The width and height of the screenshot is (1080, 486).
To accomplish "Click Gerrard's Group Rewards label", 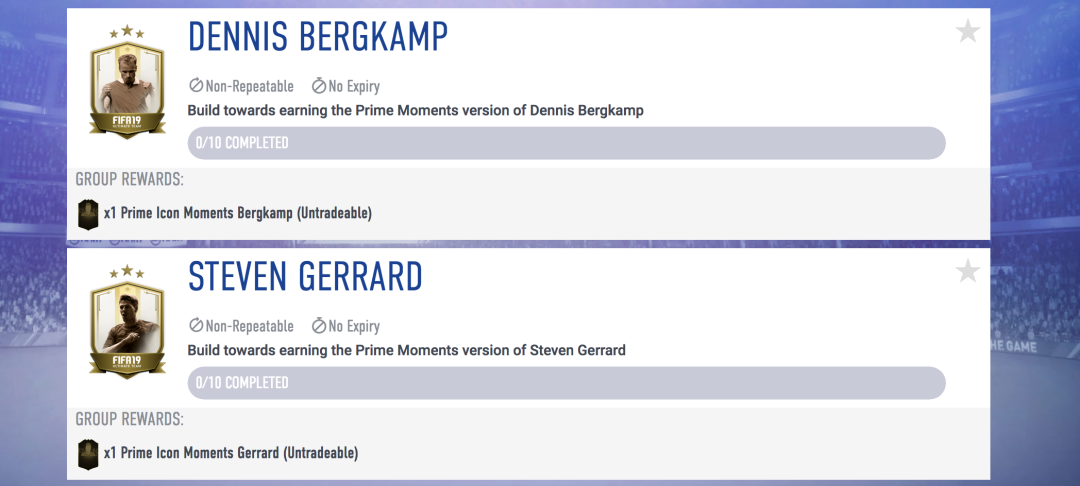I will click(x=129, y=419).
